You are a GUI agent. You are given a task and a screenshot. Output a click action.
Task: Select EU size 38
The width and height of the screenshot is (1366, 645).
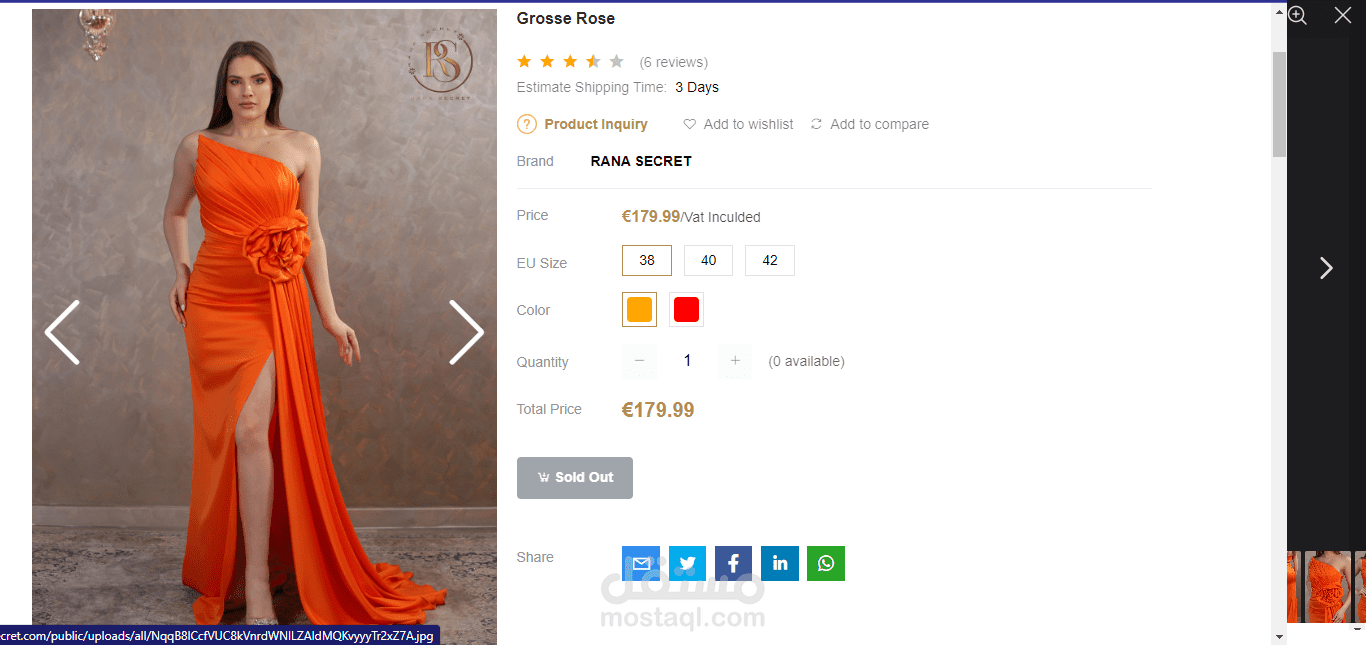click(x=647, y=261)
